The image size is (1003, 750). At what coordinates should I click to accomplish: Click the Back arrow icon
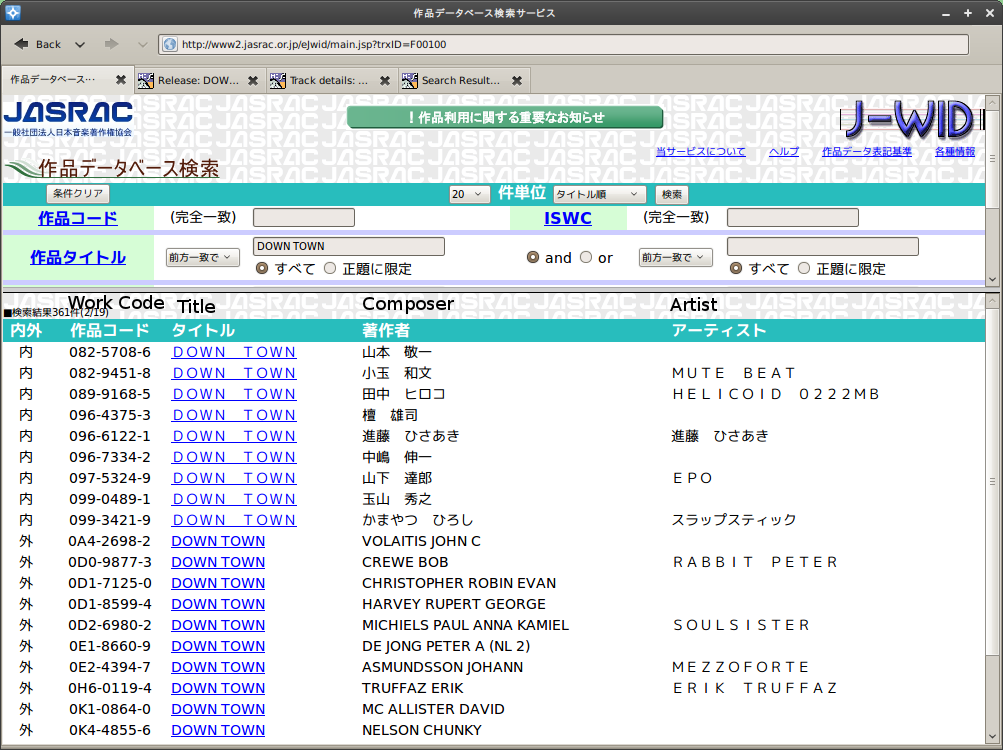(x=21, y=44)
